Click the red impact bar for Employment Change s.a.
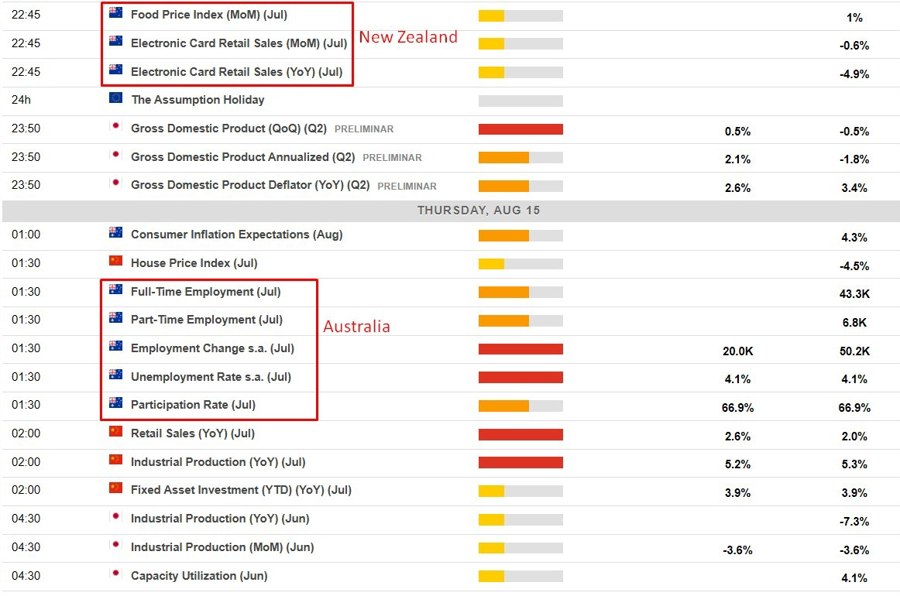Screen dimensions: 900x596 point(519,350)
